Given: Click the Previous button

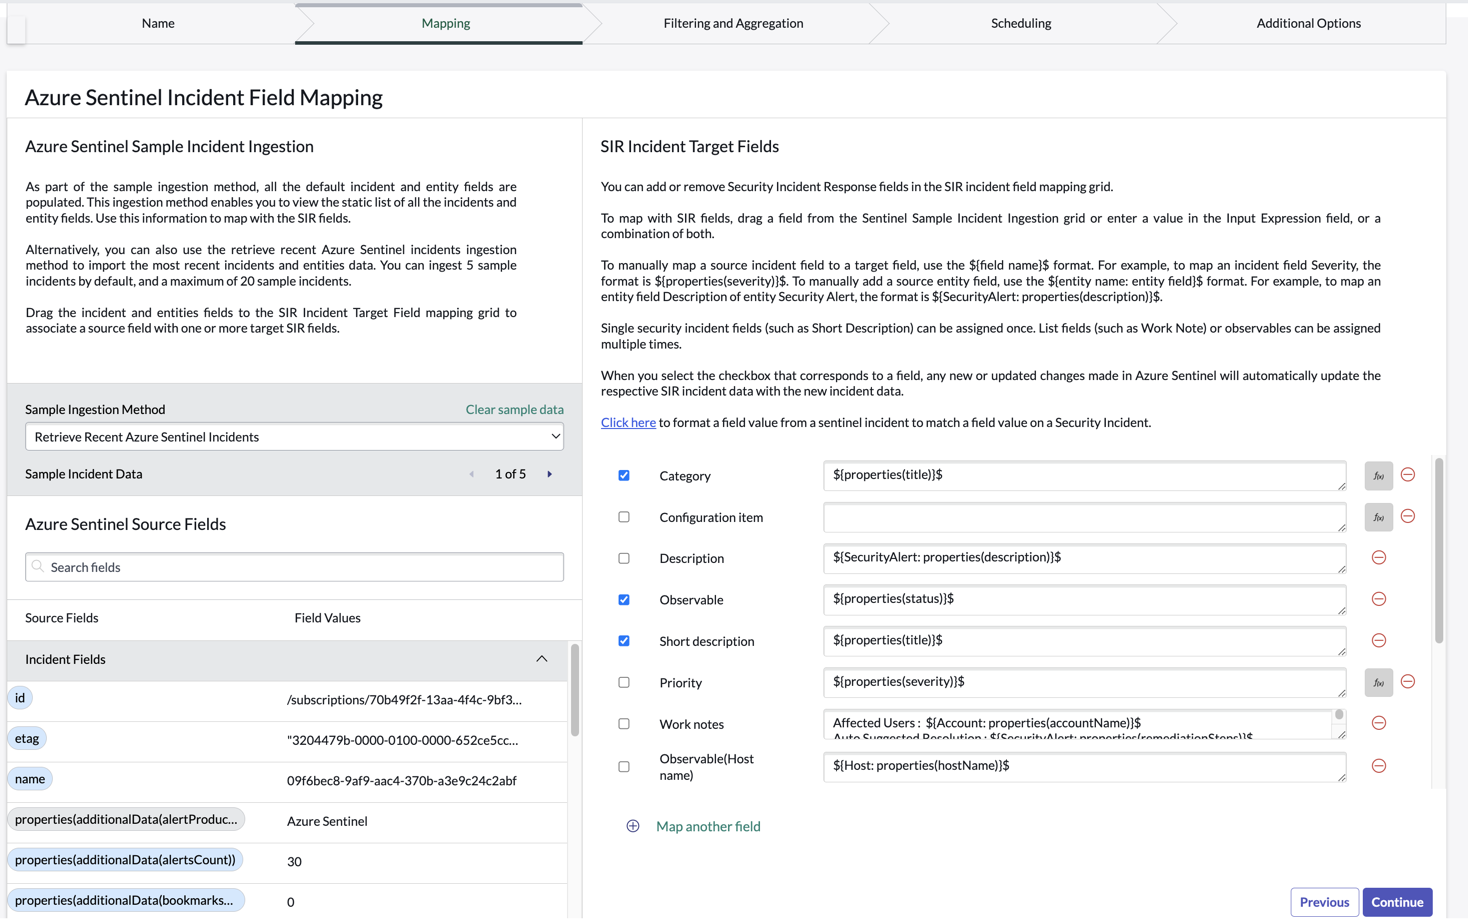Looking at the screenshot, I should tap(1324, 902).
